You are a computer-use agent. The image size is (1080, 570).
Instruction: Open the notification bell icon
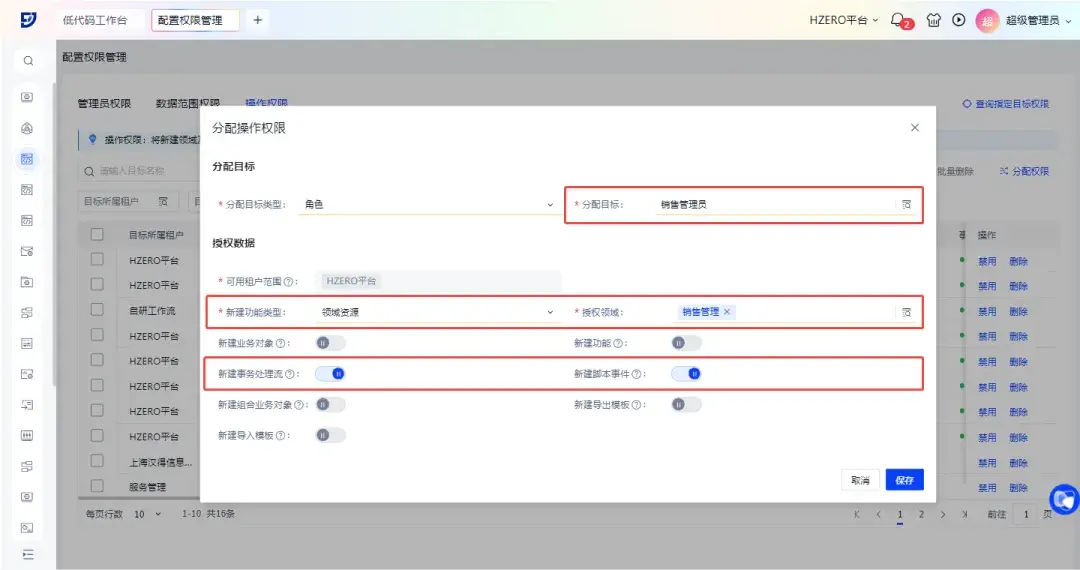(x=897, y=20)
